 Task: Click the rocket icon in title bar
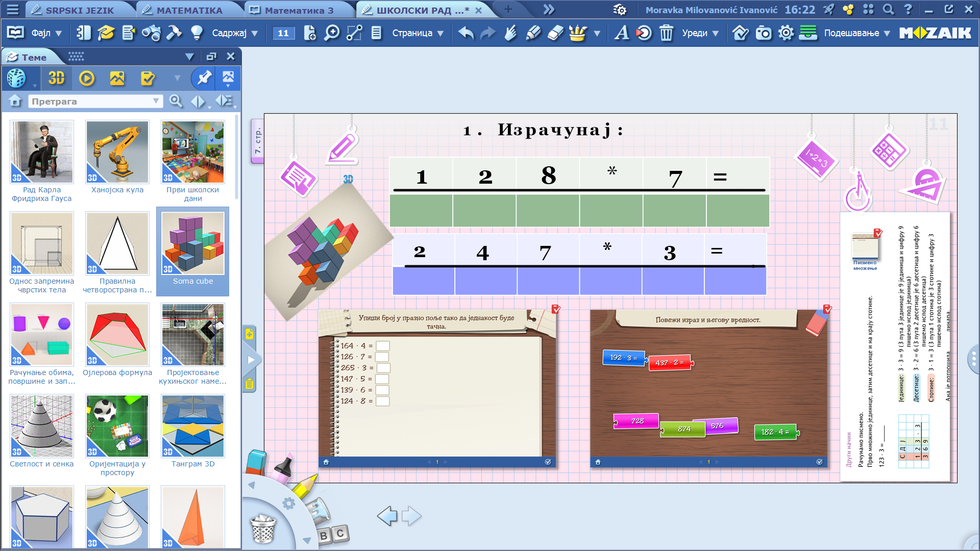click(828, 10)
